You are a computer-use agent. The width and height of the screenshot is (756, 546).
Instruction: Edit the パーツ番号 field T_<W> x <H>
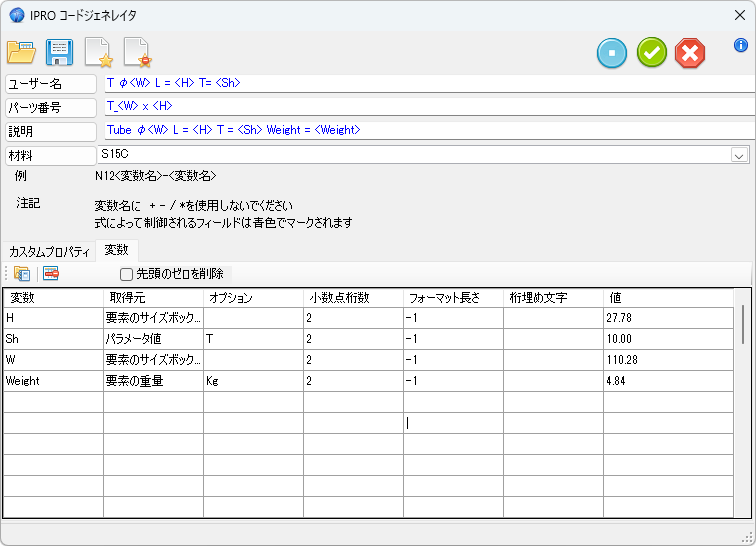pyautogui.click(x=430, y=107)
